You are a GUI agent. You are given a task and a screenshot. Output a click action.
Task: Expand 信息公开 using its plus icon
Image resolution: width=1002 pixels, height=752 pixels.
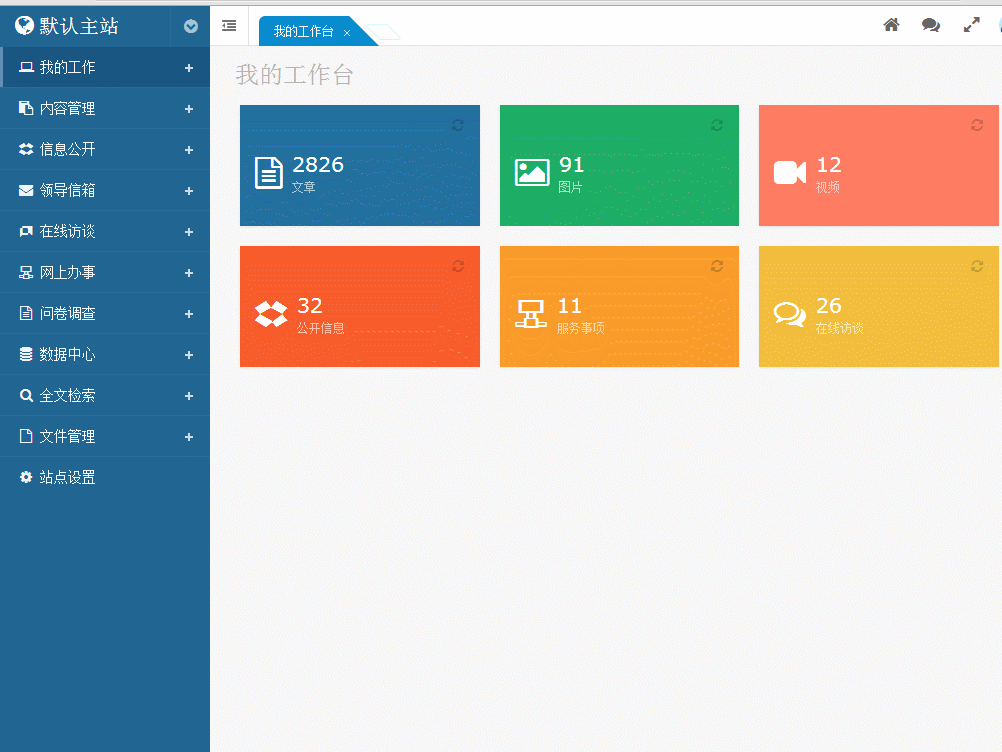189,150
